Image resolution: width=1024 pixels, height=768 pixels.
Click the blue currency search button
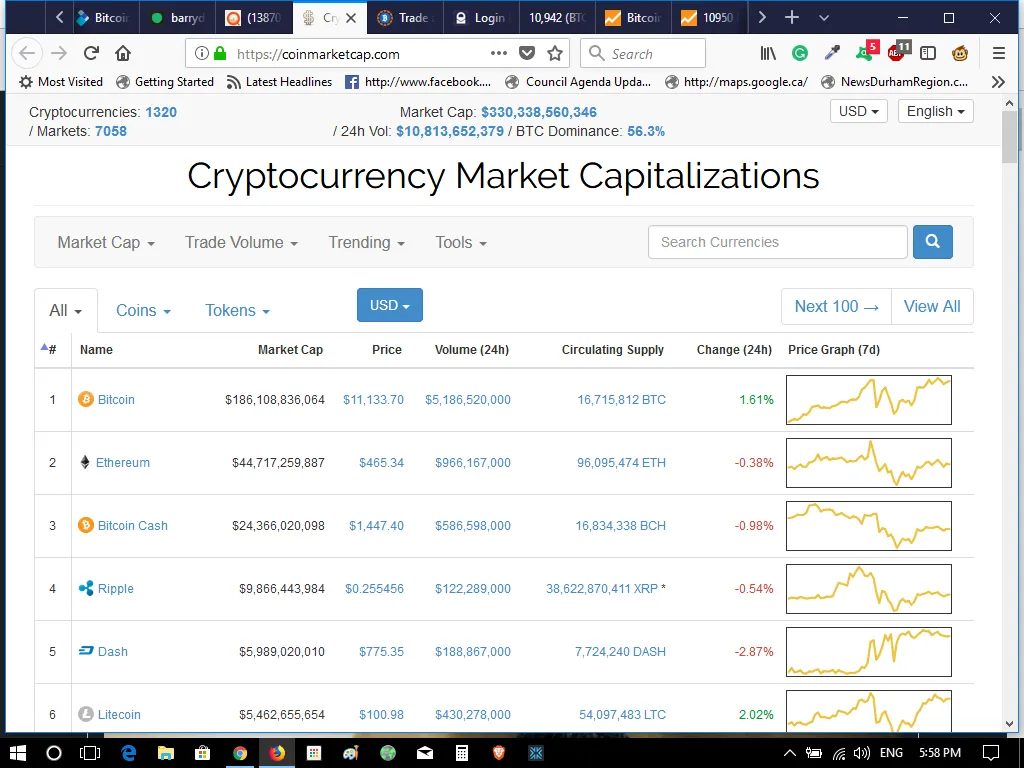[x=933, y=242]
